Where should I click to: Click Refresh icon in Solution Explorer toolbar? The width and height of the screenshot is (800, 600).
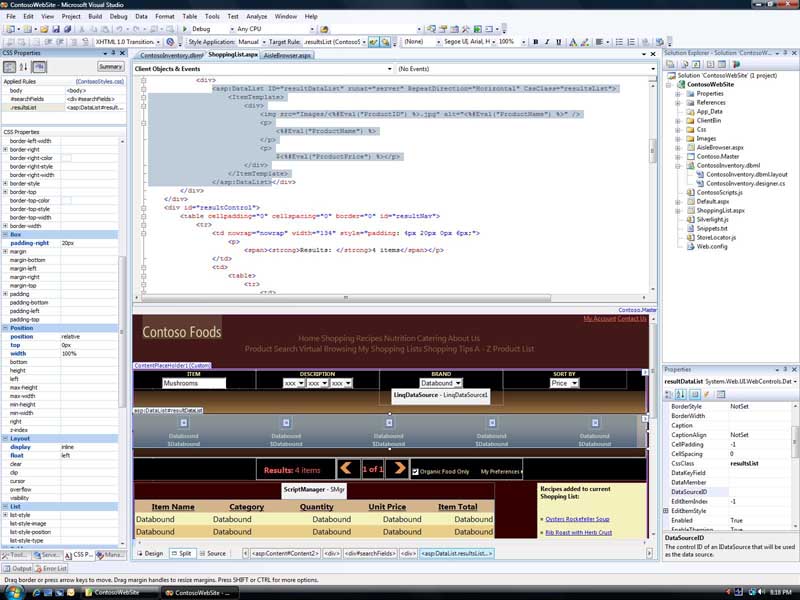[696, 64]
